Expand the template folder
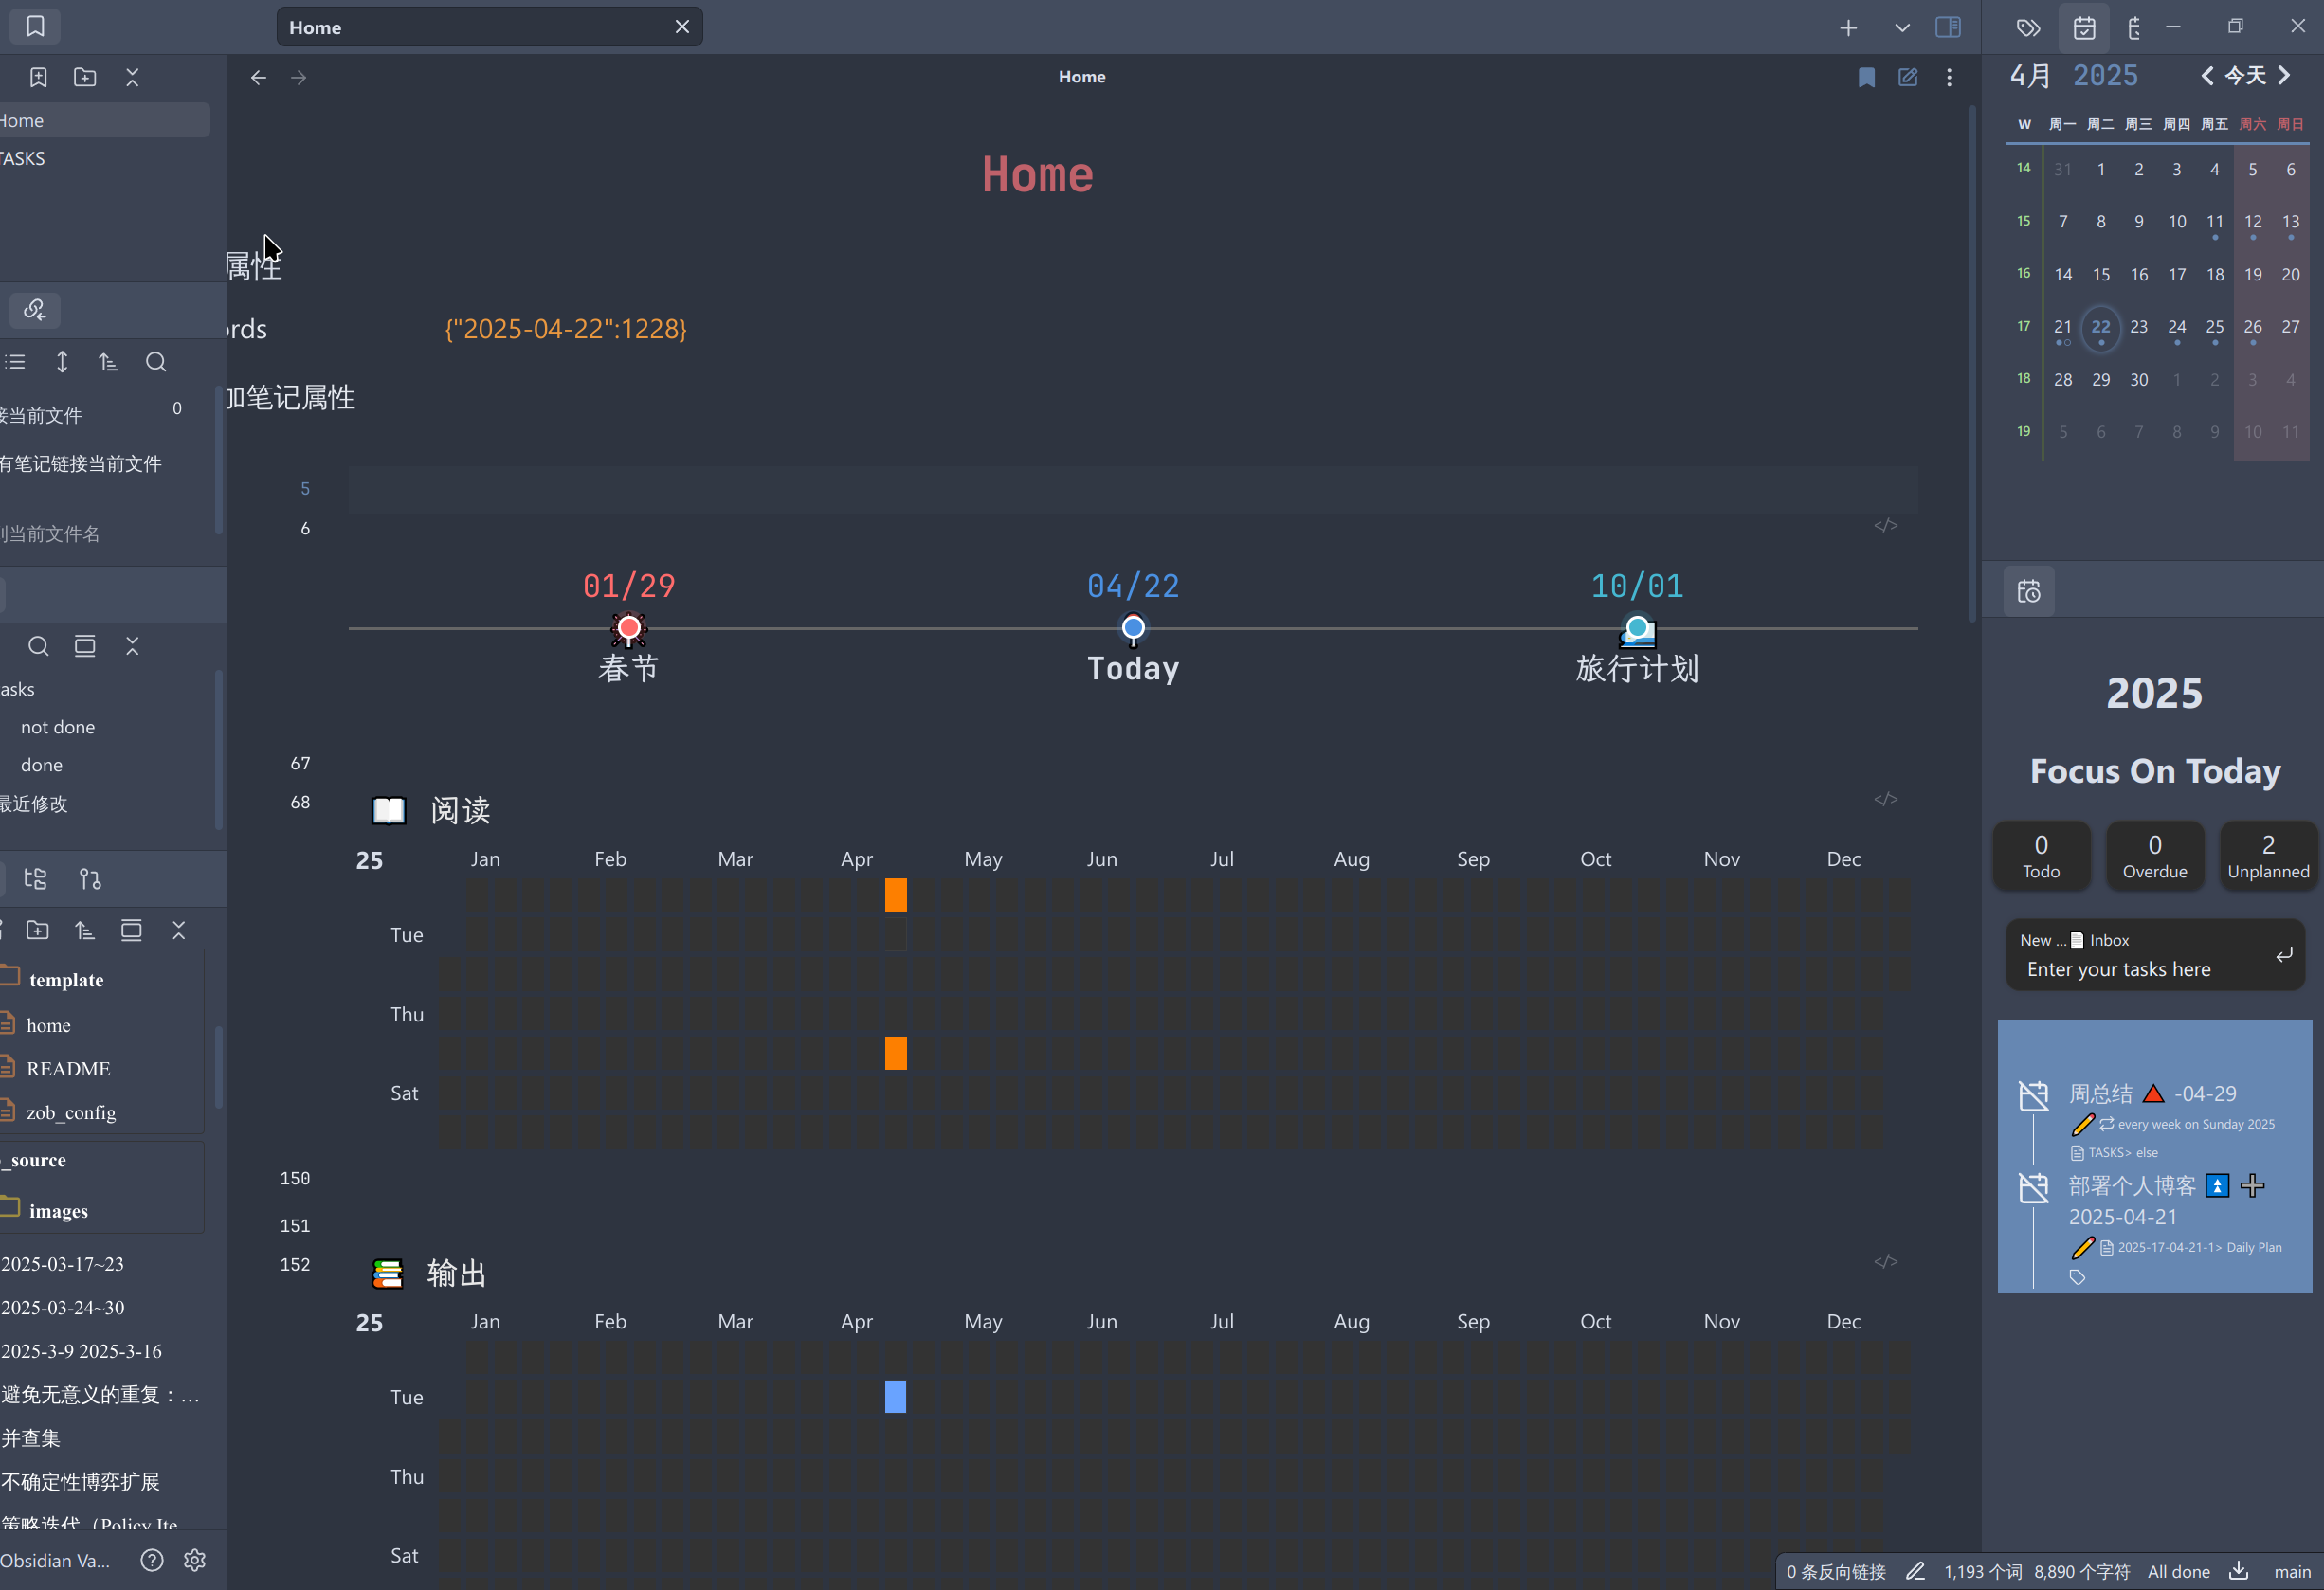 66,980
